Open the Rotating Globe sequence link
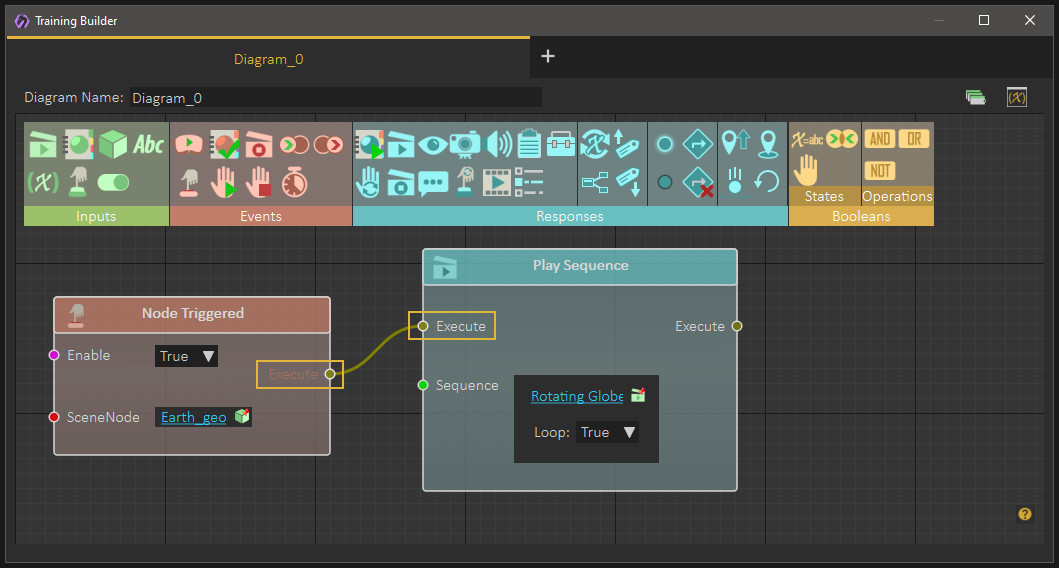The height and width of the screenshot is (568, 1059). 577,396
